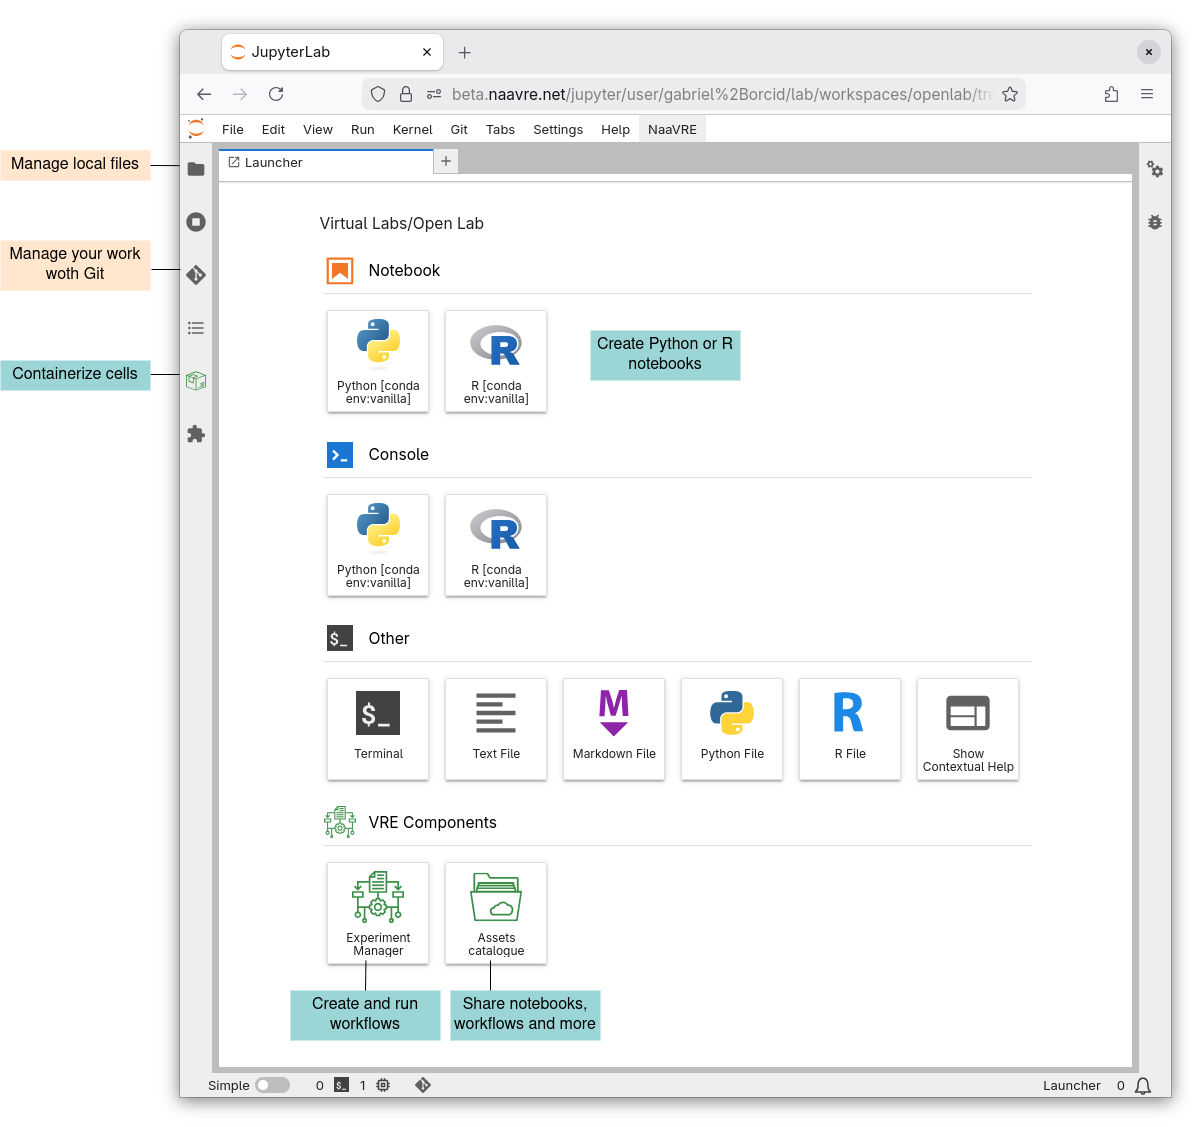Open the NaaVRE containerizer cube icon
Image resolution: width=1201 pixels, height=1127 pixels.
(x=196, y=381)
